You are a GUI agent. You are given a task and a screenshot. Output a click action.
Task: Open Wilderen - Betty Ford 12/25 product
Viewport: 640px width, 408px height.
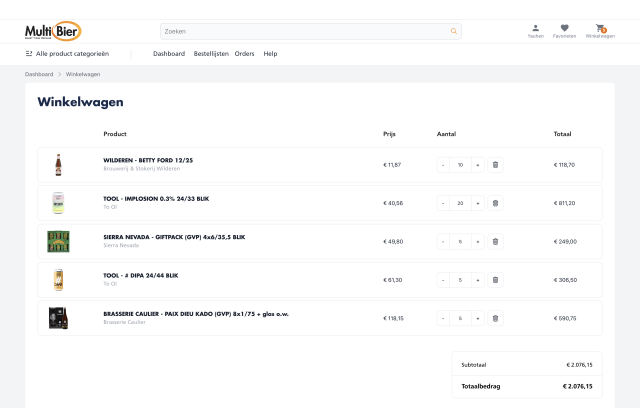pos(148,160)
